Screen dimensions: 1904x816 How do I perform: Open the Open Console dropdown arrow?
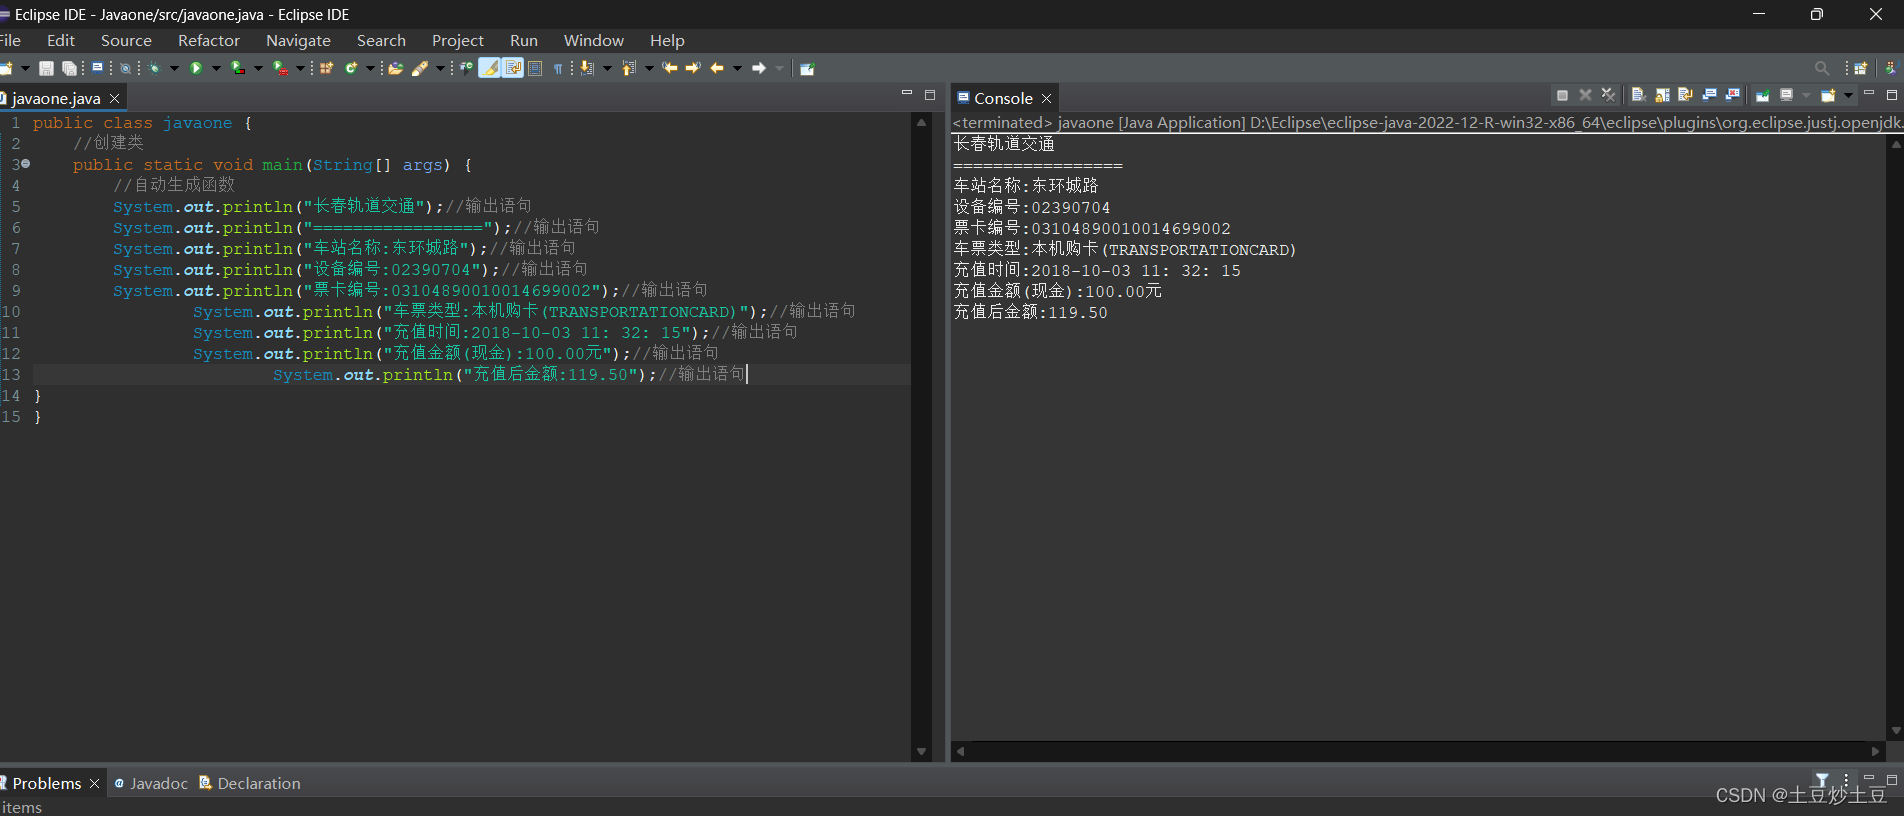tap(1848, 95)
